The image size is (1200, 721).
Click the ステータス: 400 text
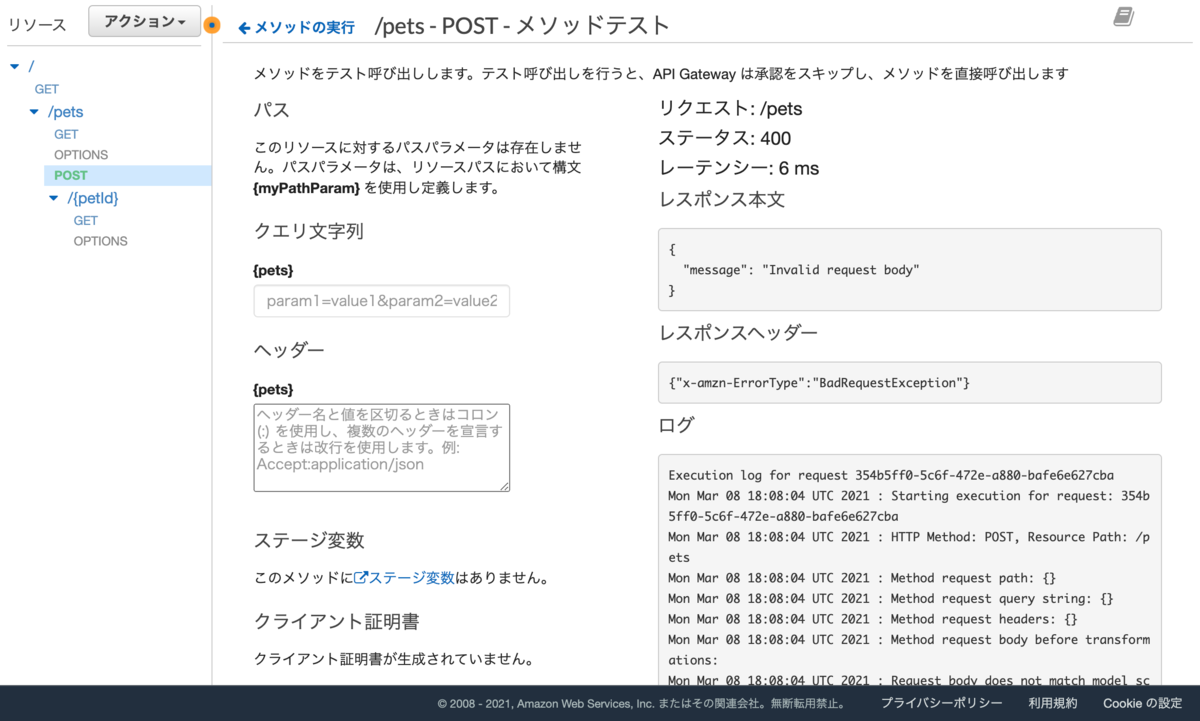[x=725, y=138]
